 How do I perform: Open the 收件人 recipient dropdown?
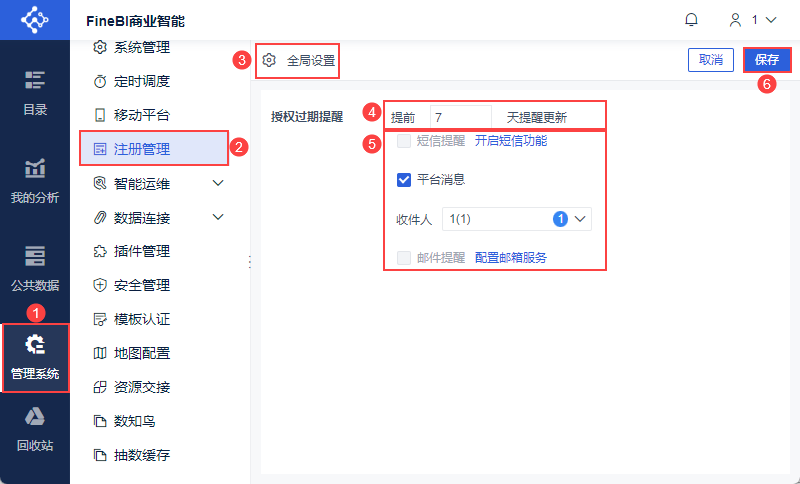(x=517, y=219)
